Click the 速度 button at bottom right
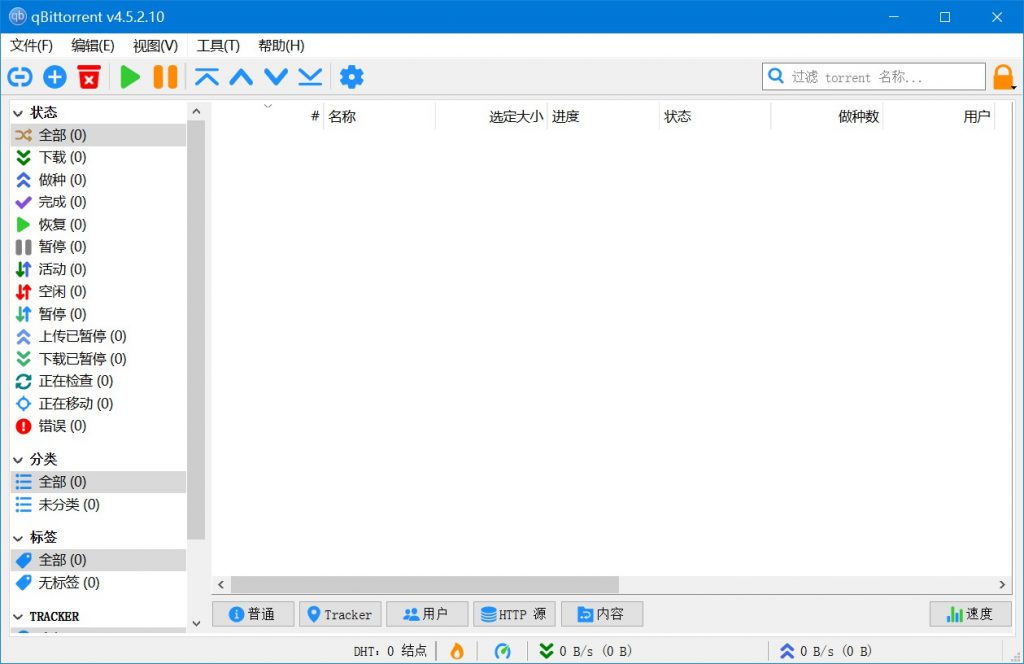The image size is (1024, 664). (x=969, y=614)
